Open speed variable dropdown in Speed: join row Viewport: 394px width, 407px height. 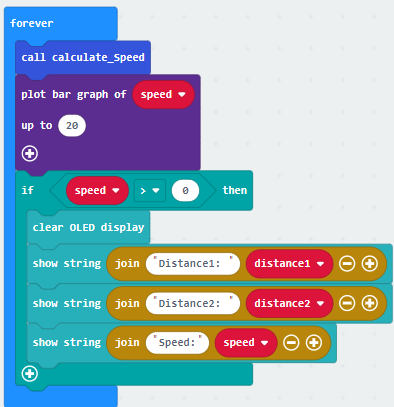tap(246, 343)
